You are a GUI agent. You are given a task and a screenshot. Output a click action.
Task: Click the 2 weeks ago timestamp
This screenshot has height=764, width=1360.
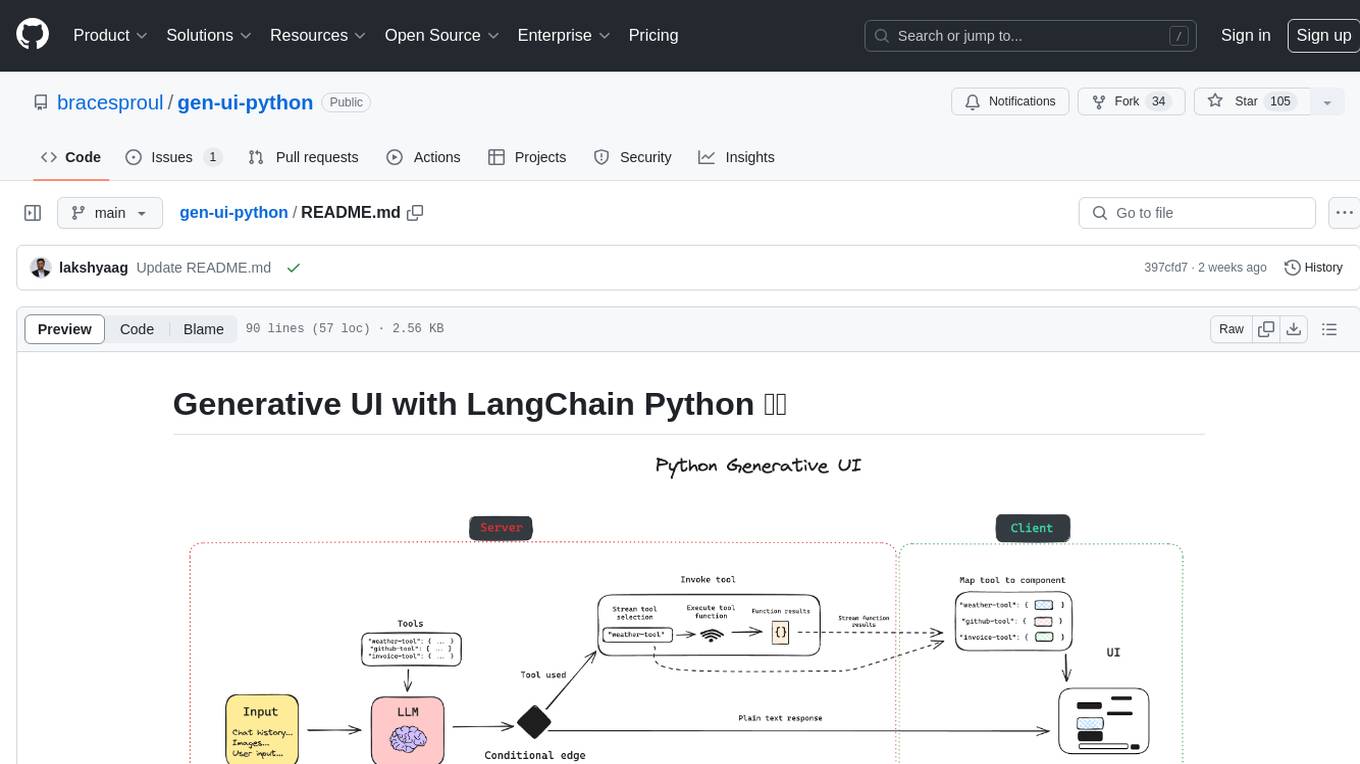(x=1232, y=268)
